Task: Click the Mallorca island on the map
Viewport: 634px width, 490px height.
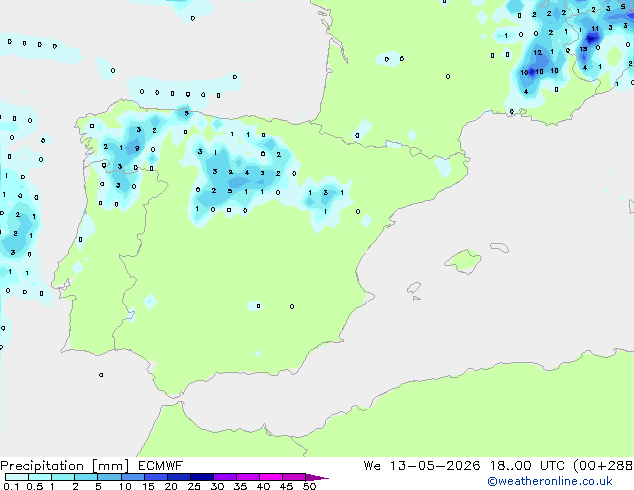Action: pyautogui.click(x=463, y=261)
